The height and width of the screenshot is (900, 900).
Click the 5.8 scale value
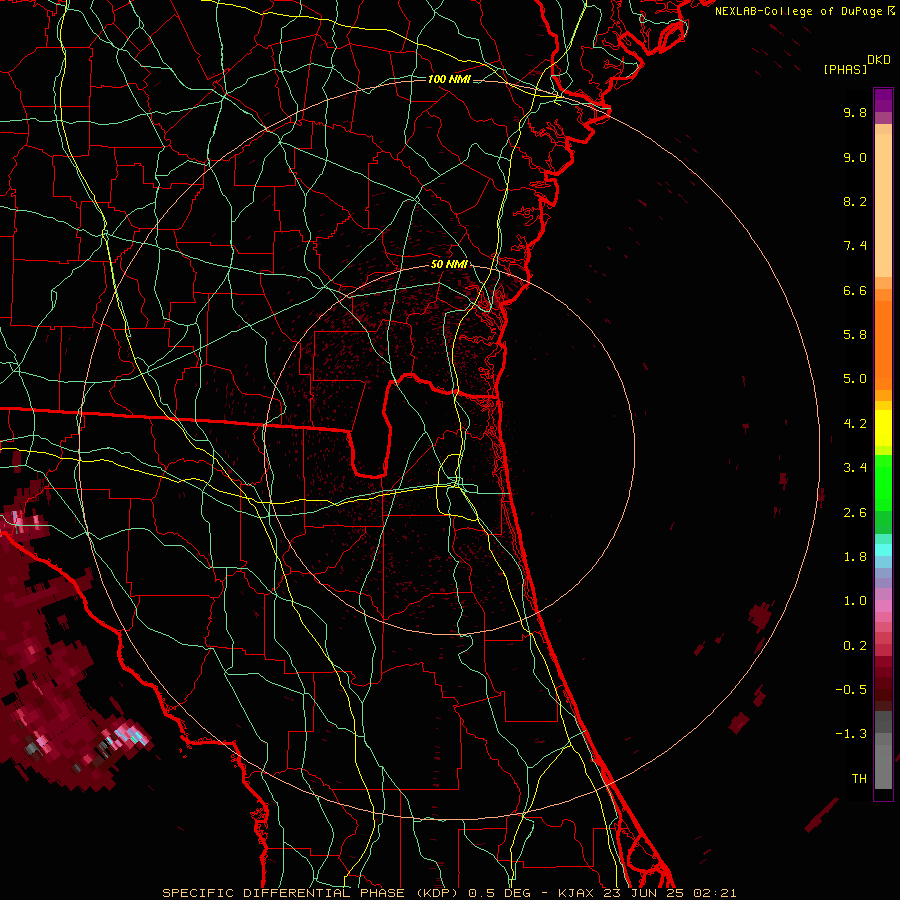855,335
